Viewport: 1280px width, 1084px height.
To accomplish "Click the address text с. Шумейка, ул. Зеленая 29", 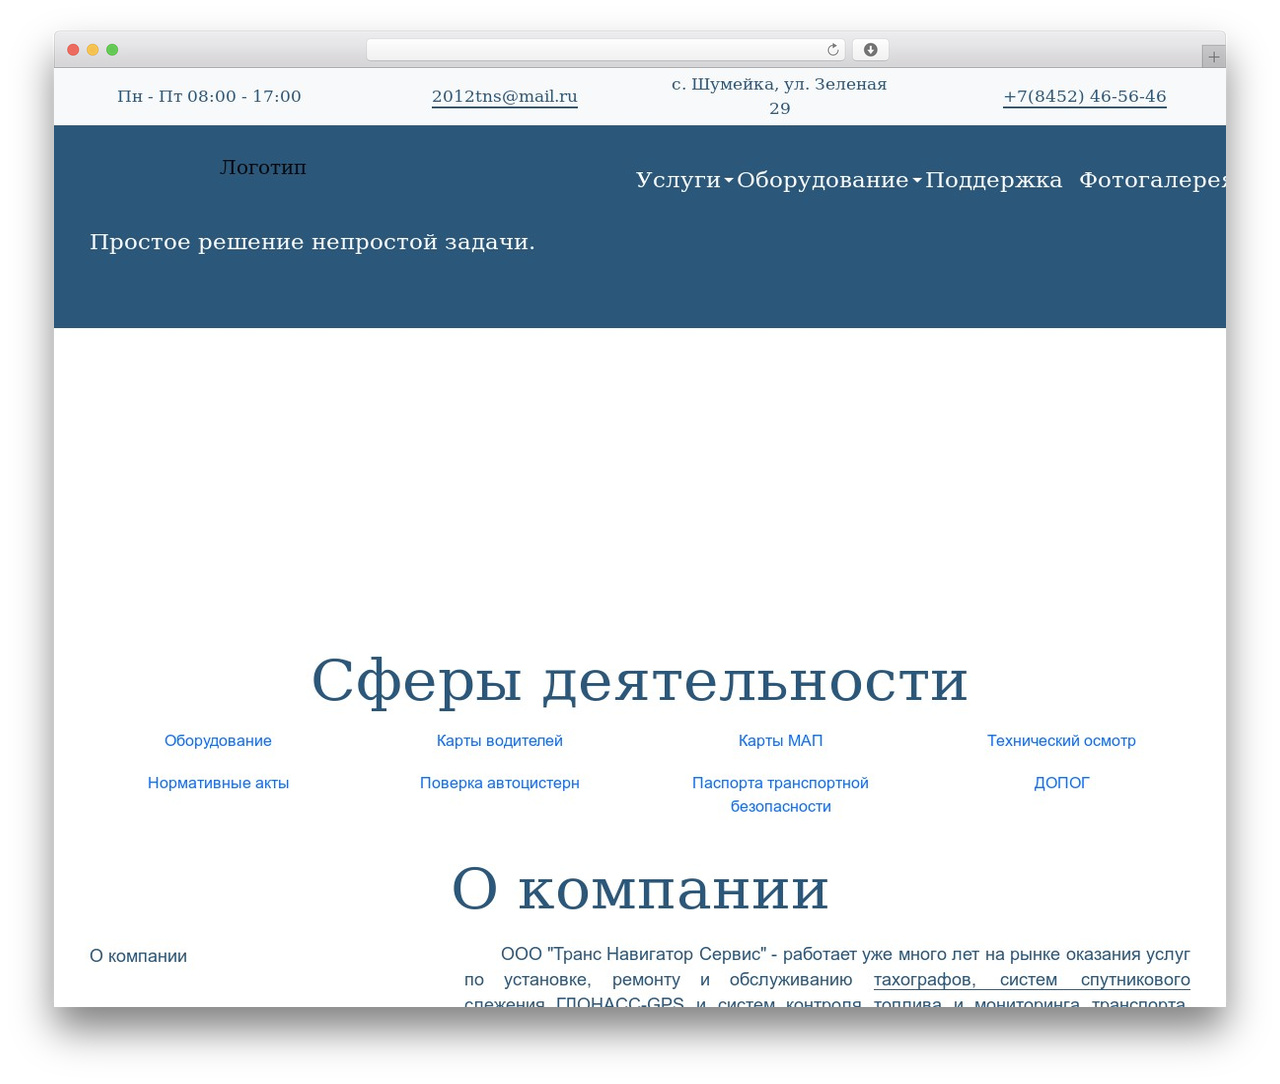I will 780,96.
